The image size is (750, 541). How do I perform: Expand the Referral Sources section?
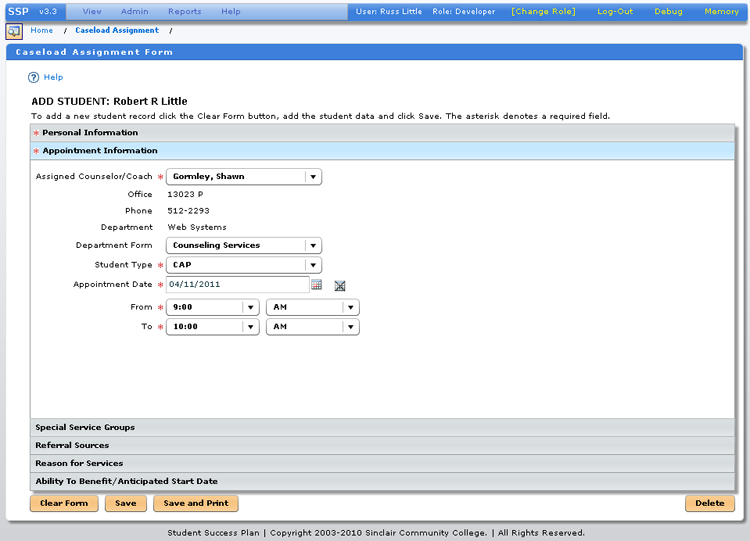tap(72, 446)
